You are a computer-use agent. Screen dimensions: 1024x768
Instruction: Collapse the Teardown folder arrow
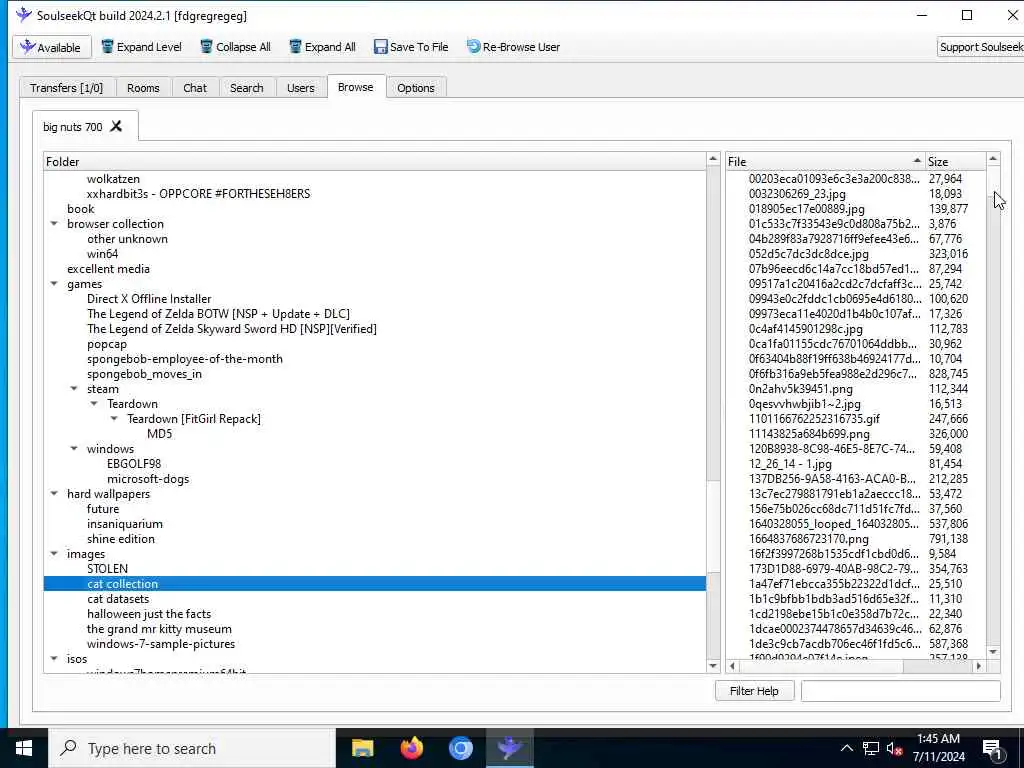94,404
